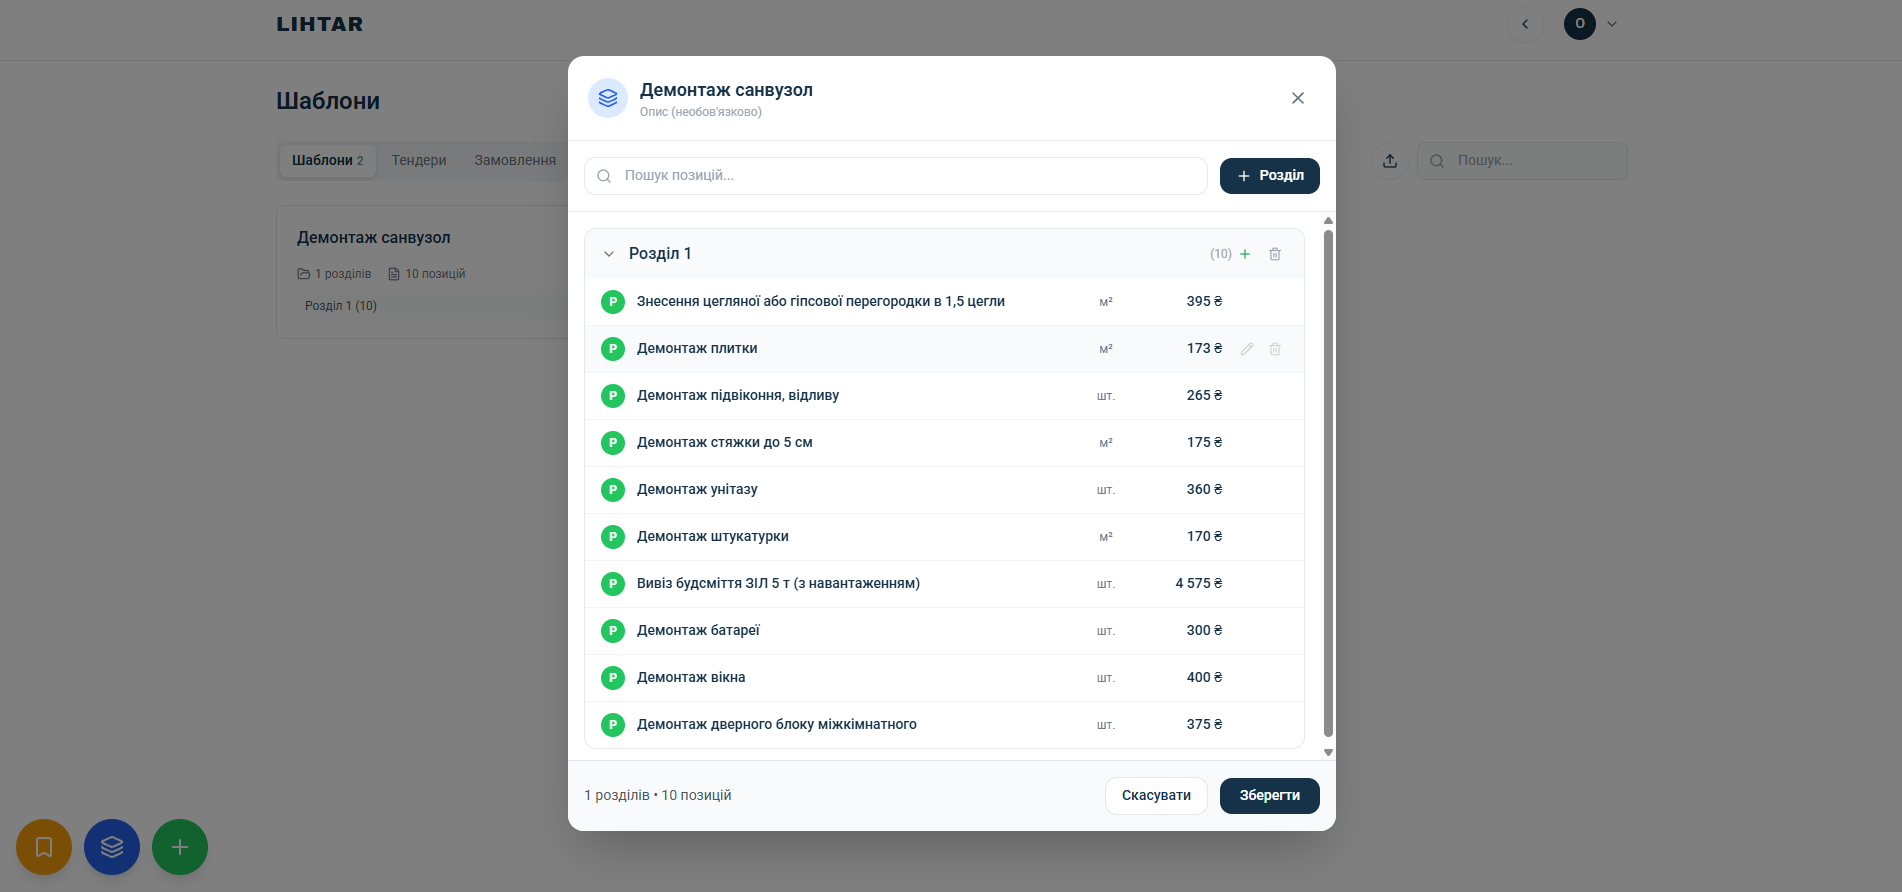This screenshot has width=1902, height=892.
Task: Click the modal's vertical scrollbar
Action: tap(1328, 483)
